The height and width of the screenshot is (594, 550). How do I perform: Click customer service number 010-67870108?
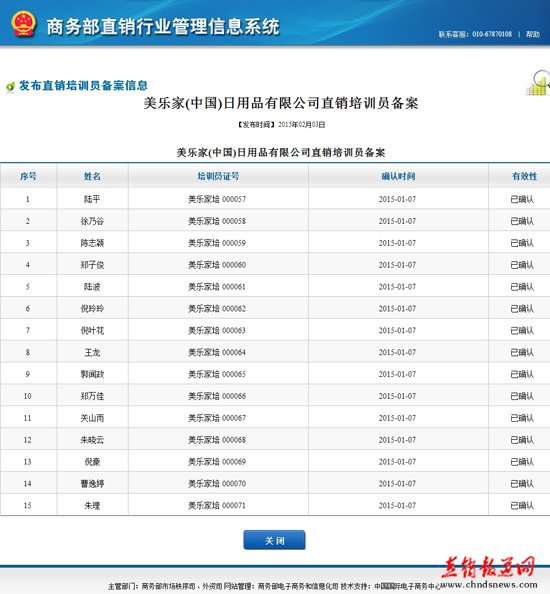[492, 34]
